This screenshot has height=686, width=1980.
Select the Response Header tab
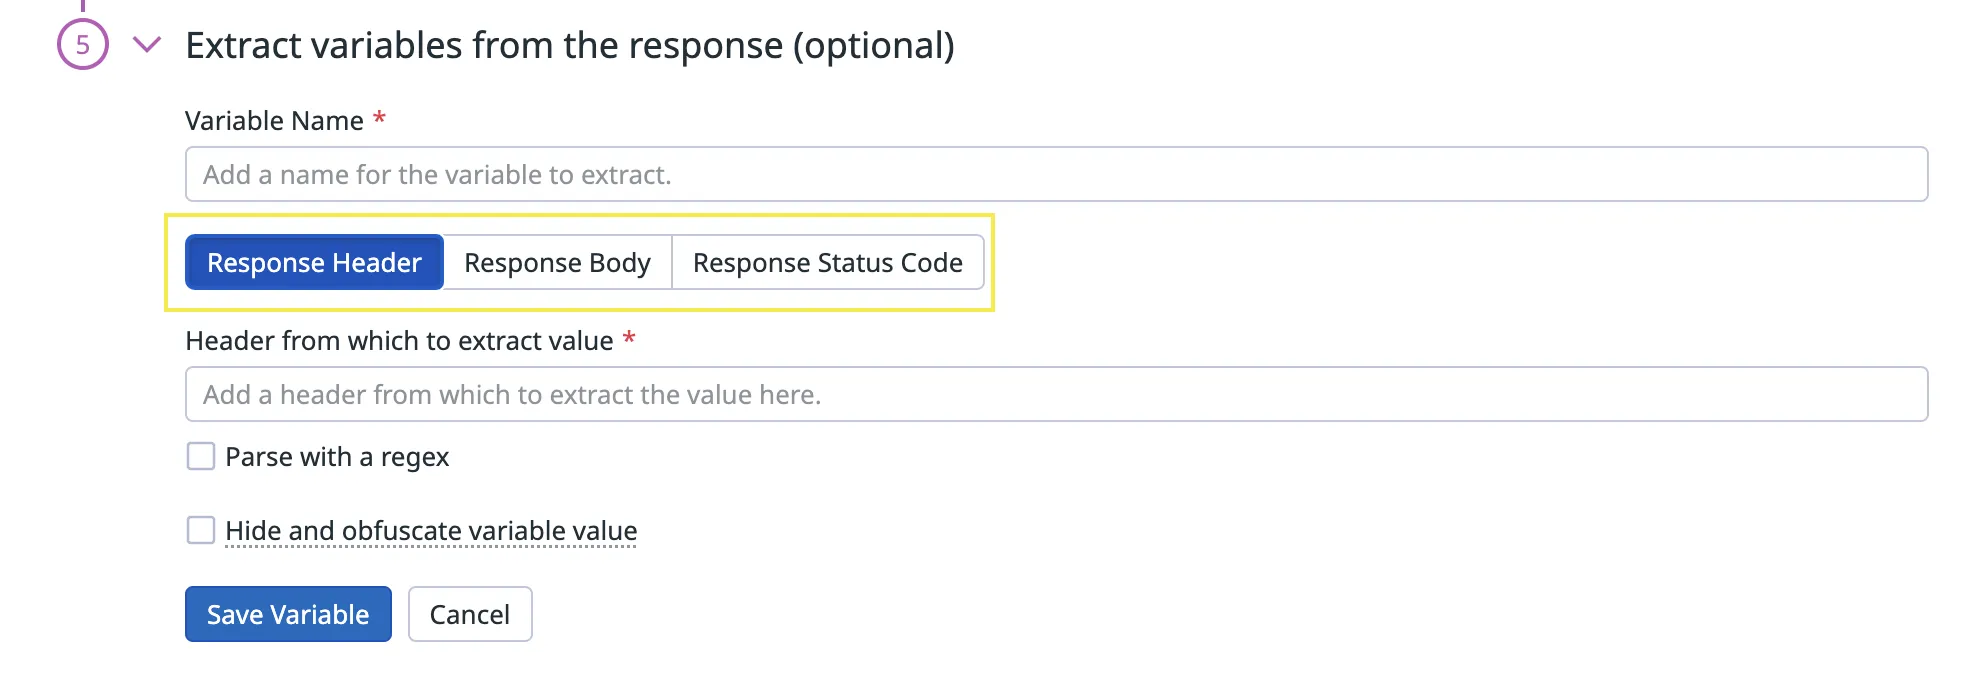314,263
